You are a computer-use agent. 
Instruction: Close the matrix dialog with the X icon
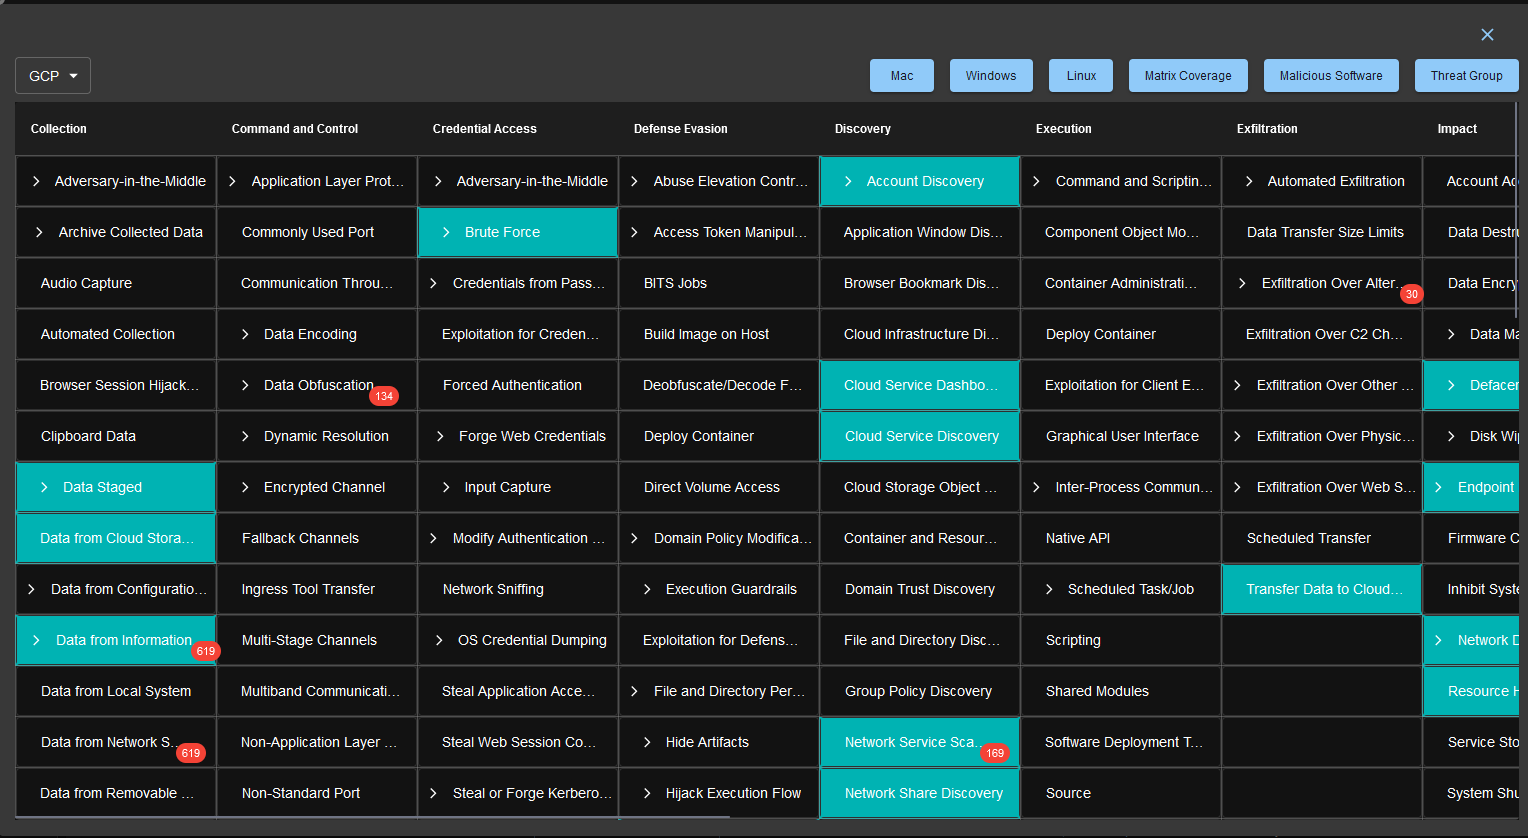click(1487, 35)
